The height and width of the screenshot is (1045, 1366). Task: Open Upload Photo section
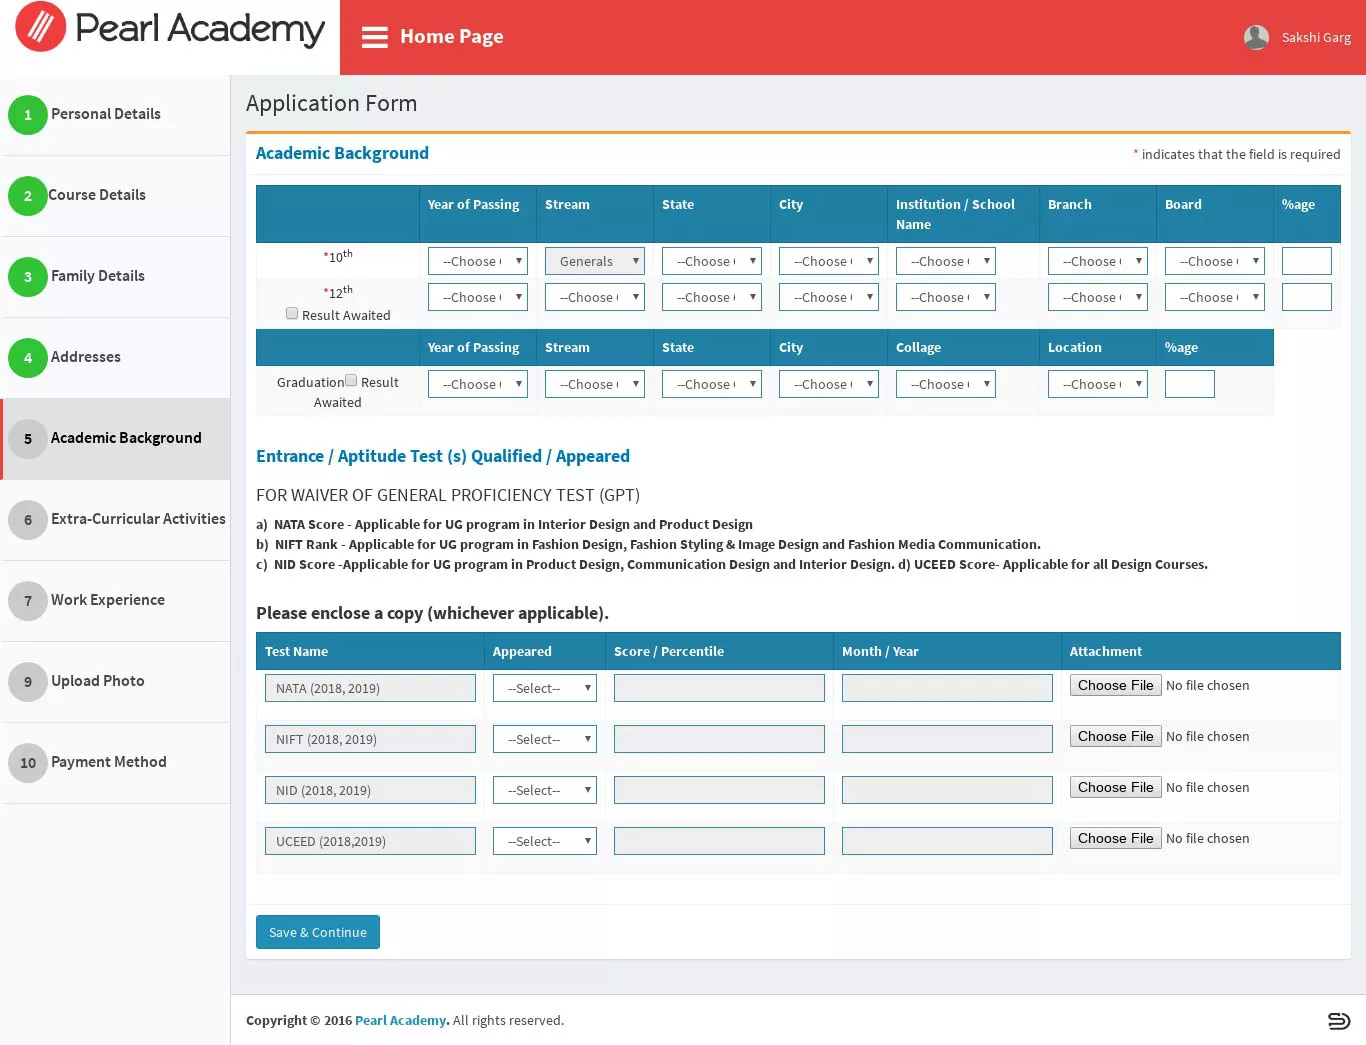coord(98,681)
